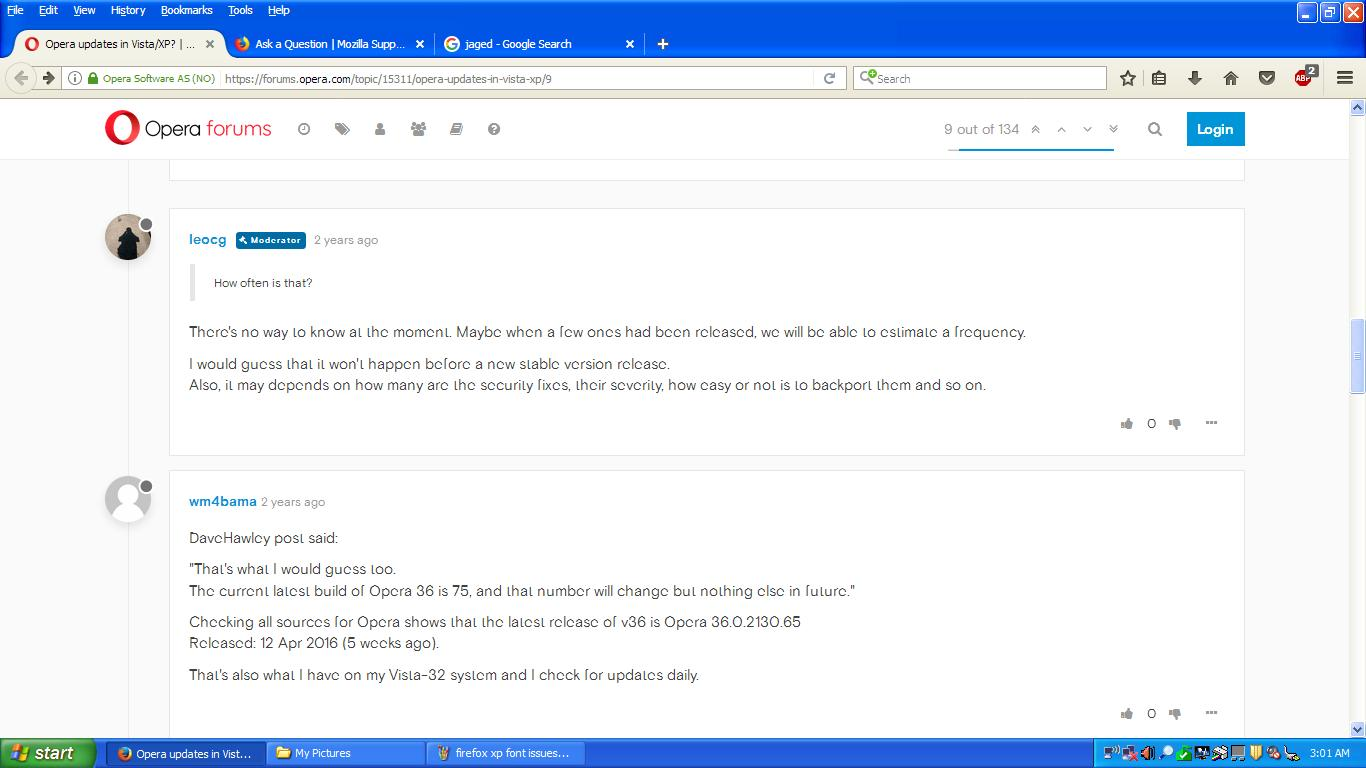
Task: Open a new tab with the plus button
Action: tap(662, 44)
